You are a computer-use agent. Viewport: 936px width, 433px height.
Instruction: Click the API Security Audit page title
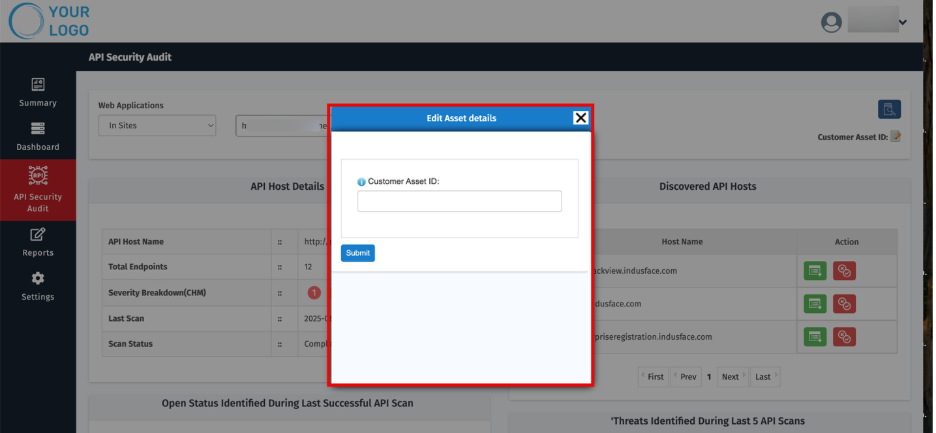point(130,57)
